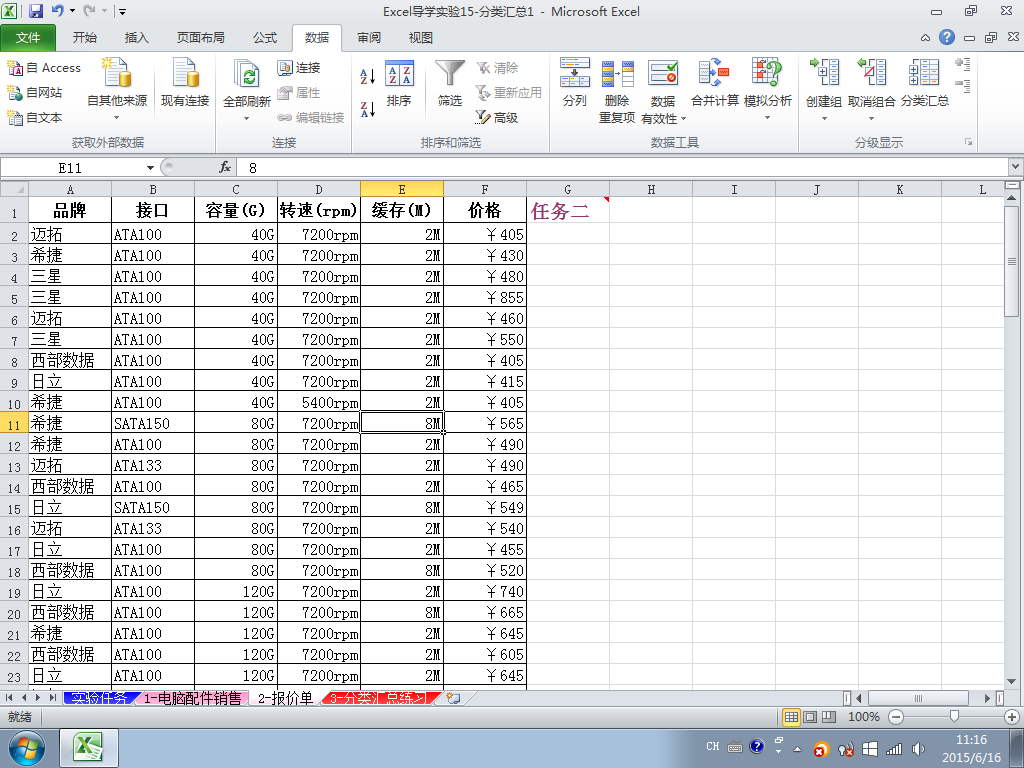Image resolution: width=1024 pixels, height=768 pixels.
Task: Click the Save icon in quick access toolbar
Action: 35,11
